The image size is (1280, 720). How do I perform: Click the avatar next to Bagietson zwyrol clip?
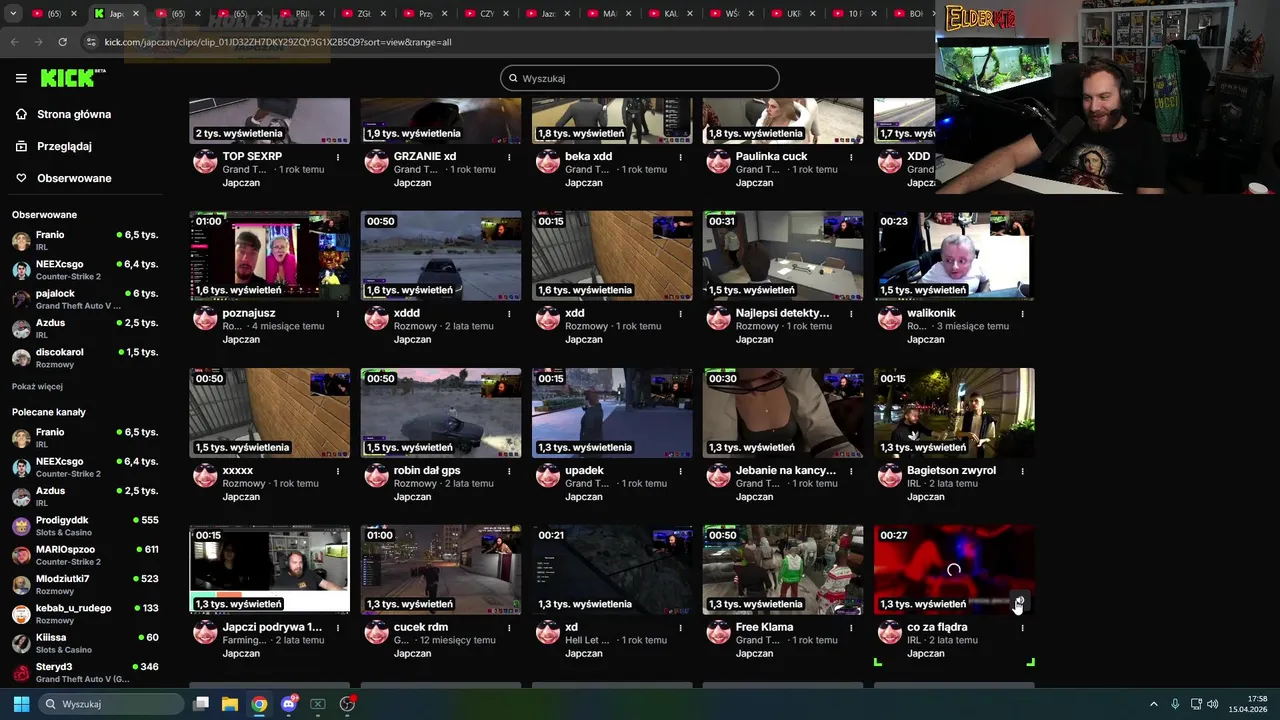890,476
